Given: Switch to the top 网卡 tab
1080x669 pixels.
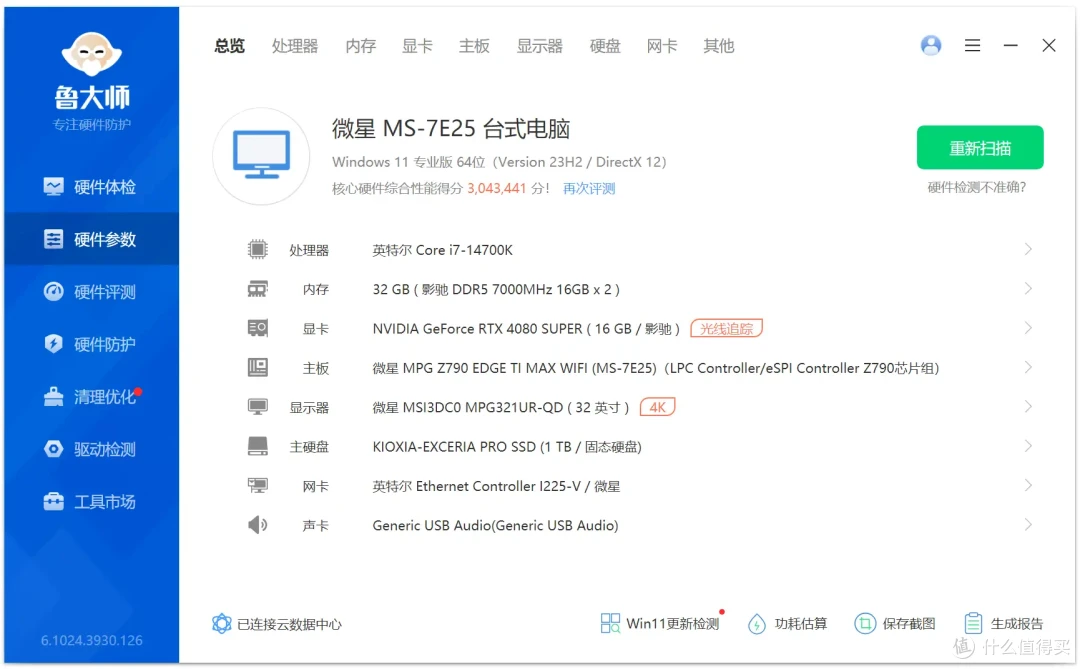Looking at the screenshot, I should [662, 45].
